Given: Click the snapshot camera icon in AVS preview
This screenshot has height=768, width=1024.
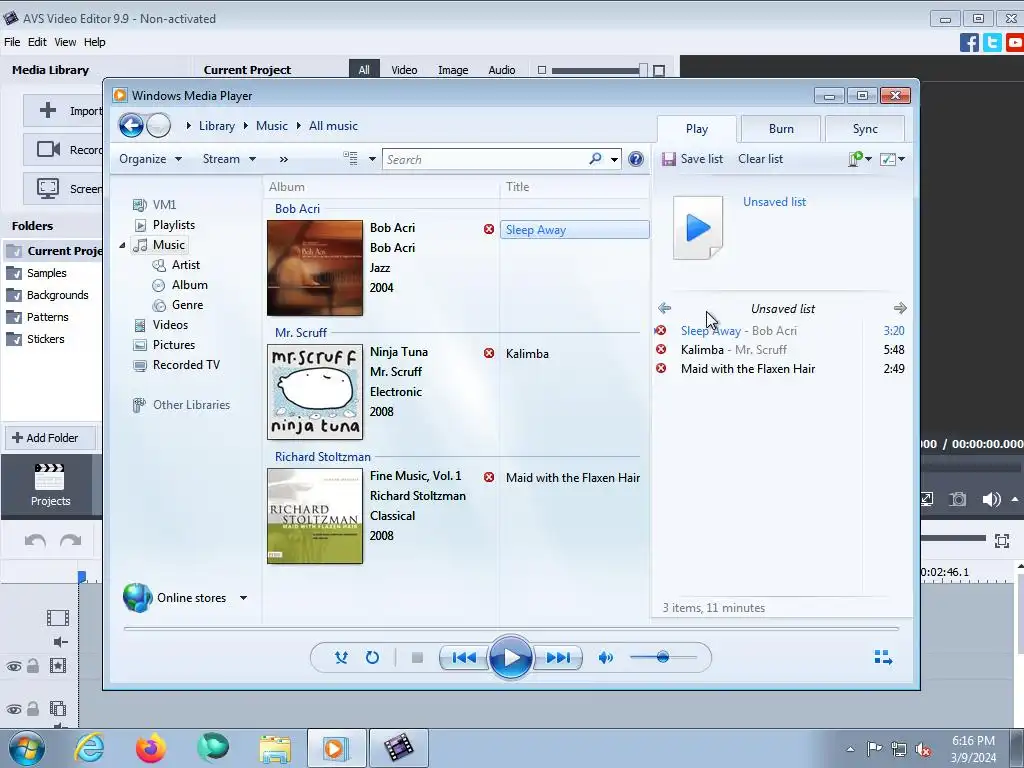Looking at the screenshot, I should 957,500.
